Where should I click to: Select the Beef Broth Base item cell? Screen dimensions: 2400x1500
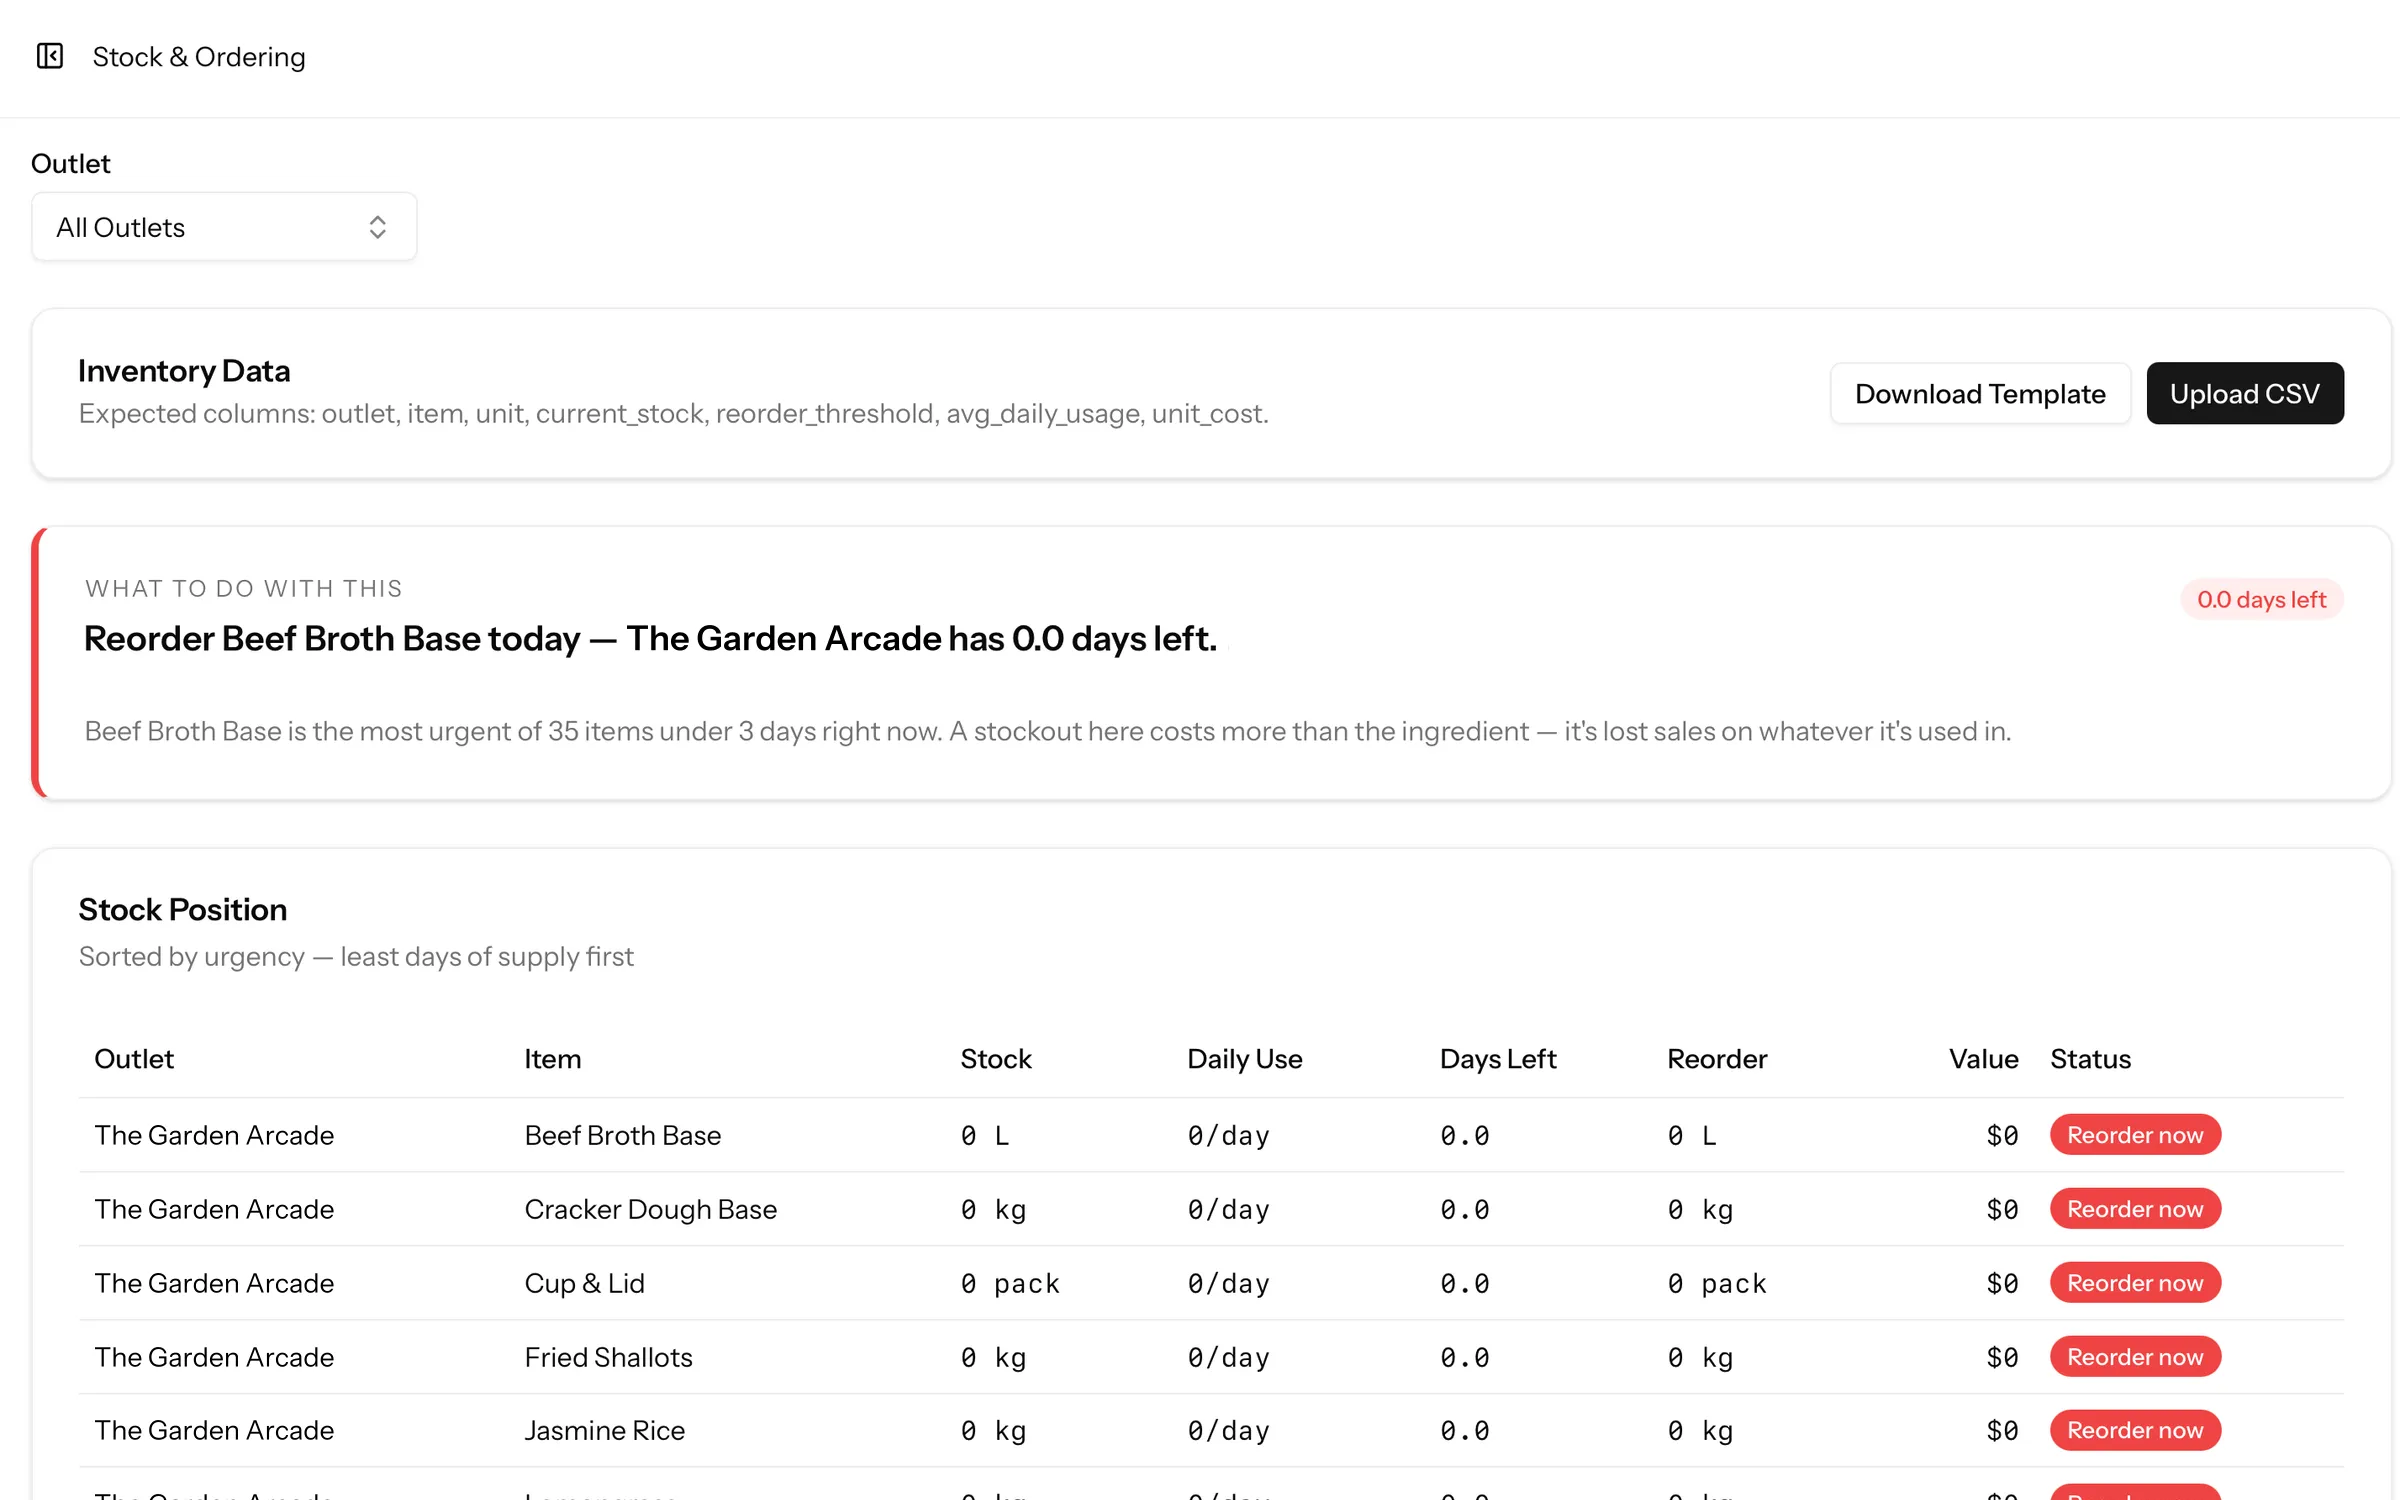click(622, 1135)
